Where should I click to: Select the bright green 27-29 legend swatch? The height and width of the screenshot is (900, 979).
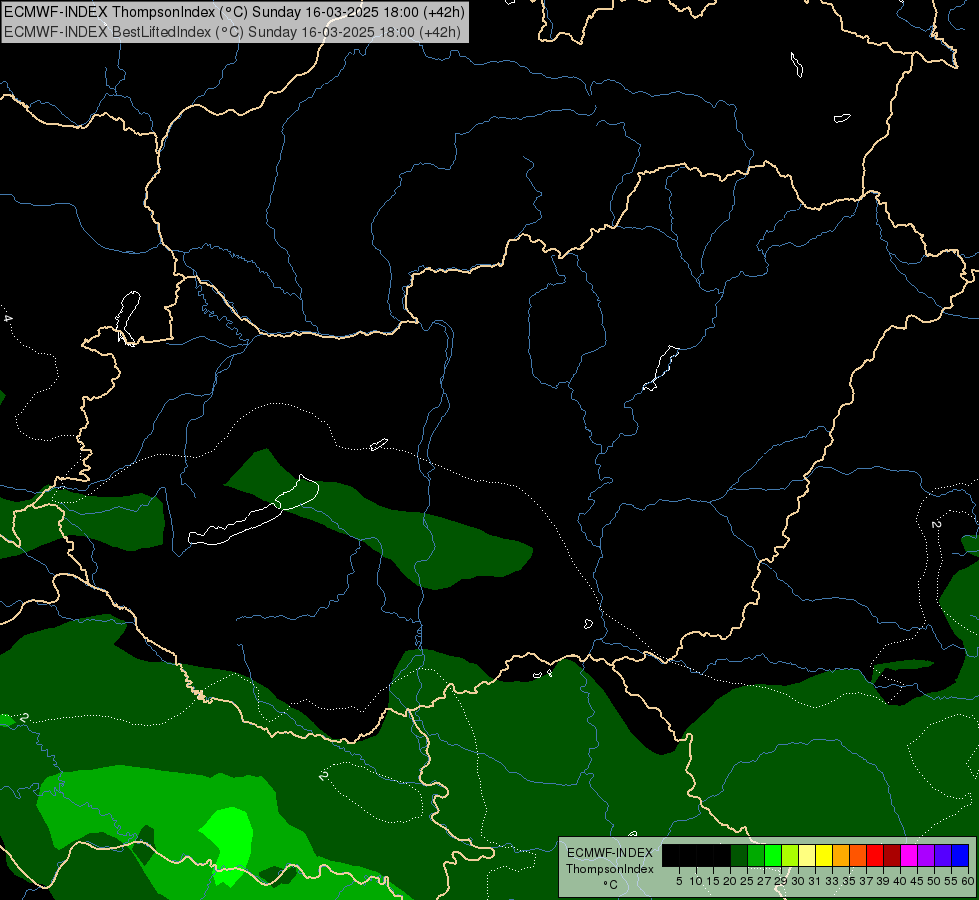click(773, 855)
